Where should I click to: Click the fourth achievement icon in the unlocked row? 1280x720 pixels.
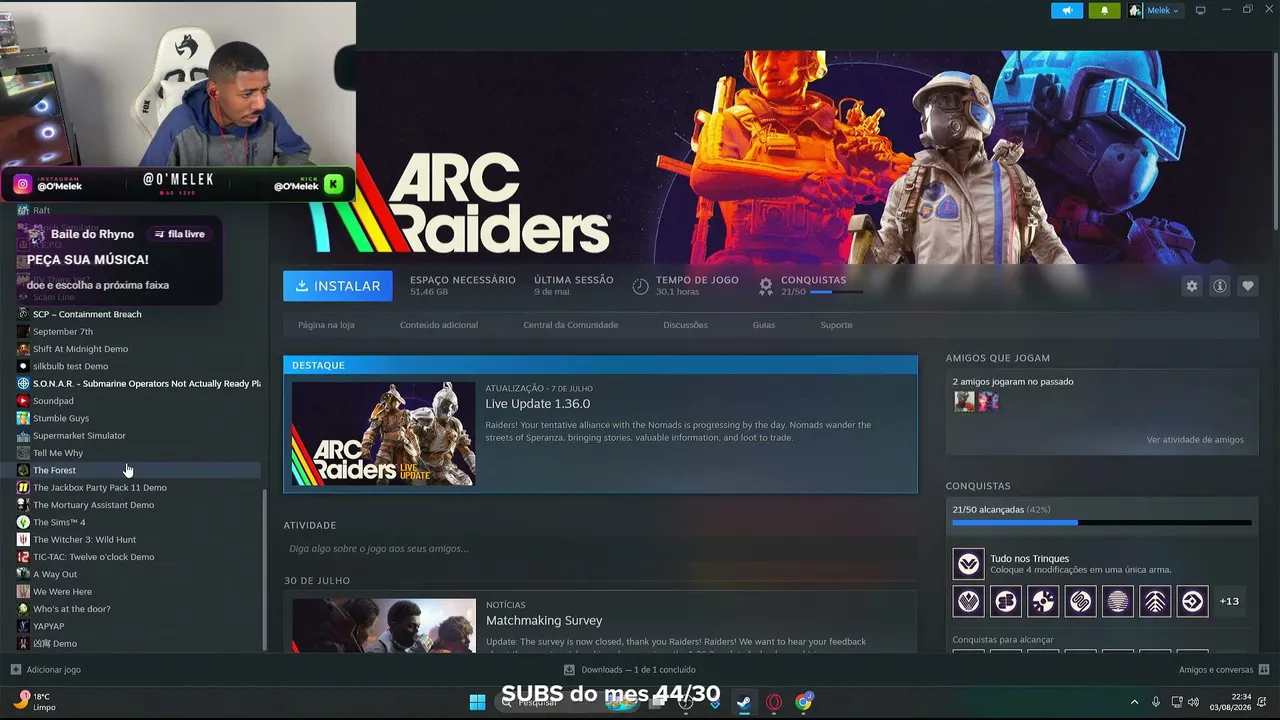1080,601
